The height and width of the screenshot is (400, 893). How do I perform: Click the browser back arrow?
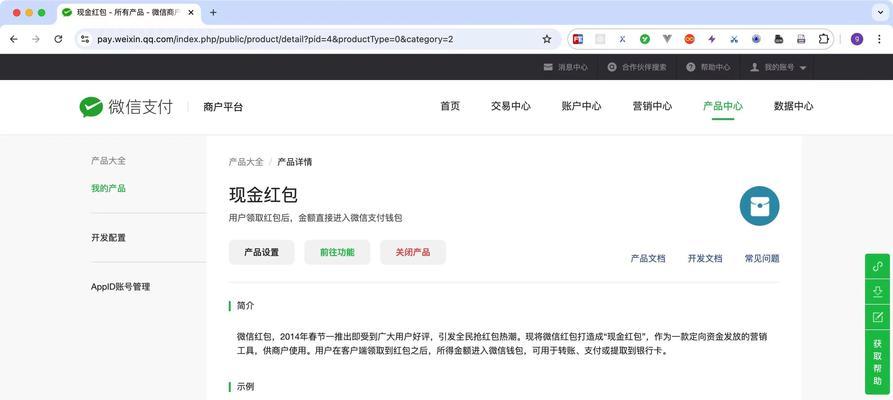[x=14, y=39]
